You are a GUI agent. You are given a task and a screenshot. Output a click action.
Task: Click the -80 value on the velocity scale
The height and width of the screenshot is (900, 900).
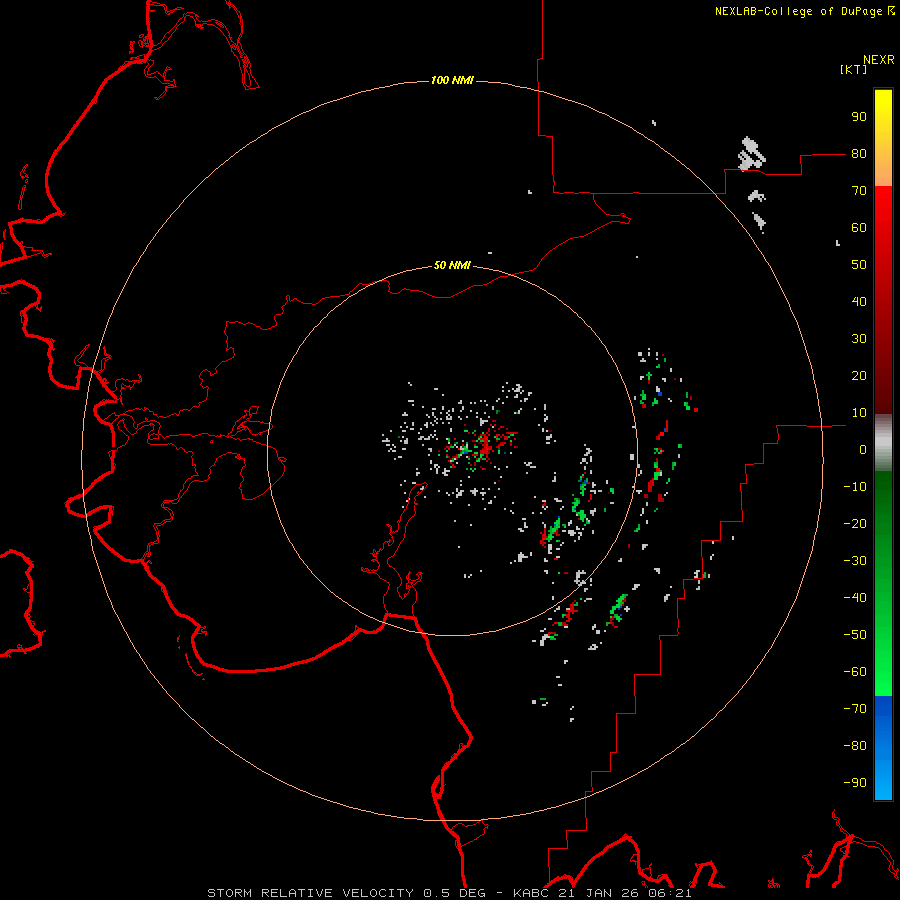[x=855, y=746]
